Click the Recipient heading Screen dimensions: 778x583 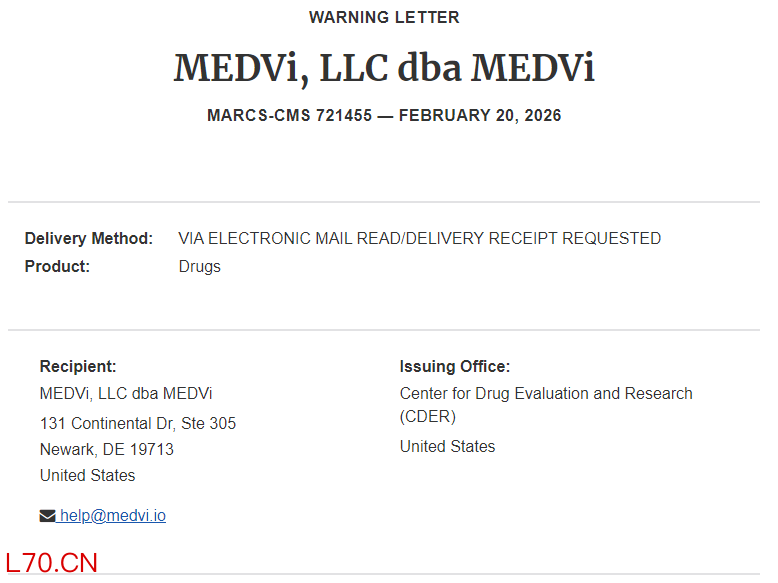tap(78, 366)
